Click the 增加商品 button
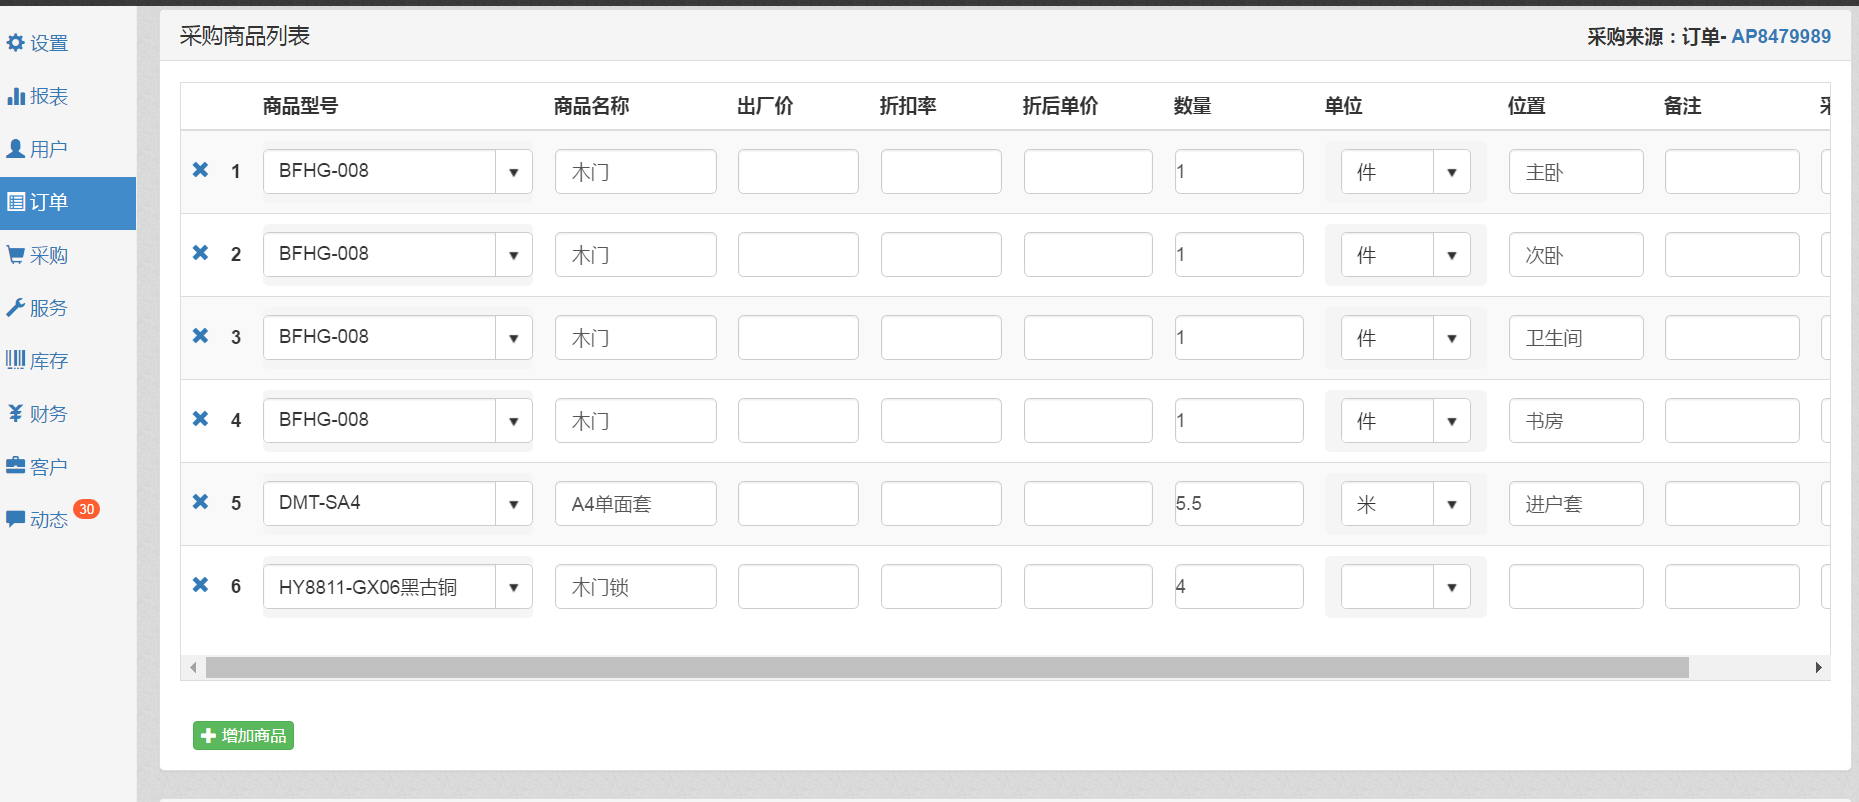1859x802 pixels. [243, 736]
